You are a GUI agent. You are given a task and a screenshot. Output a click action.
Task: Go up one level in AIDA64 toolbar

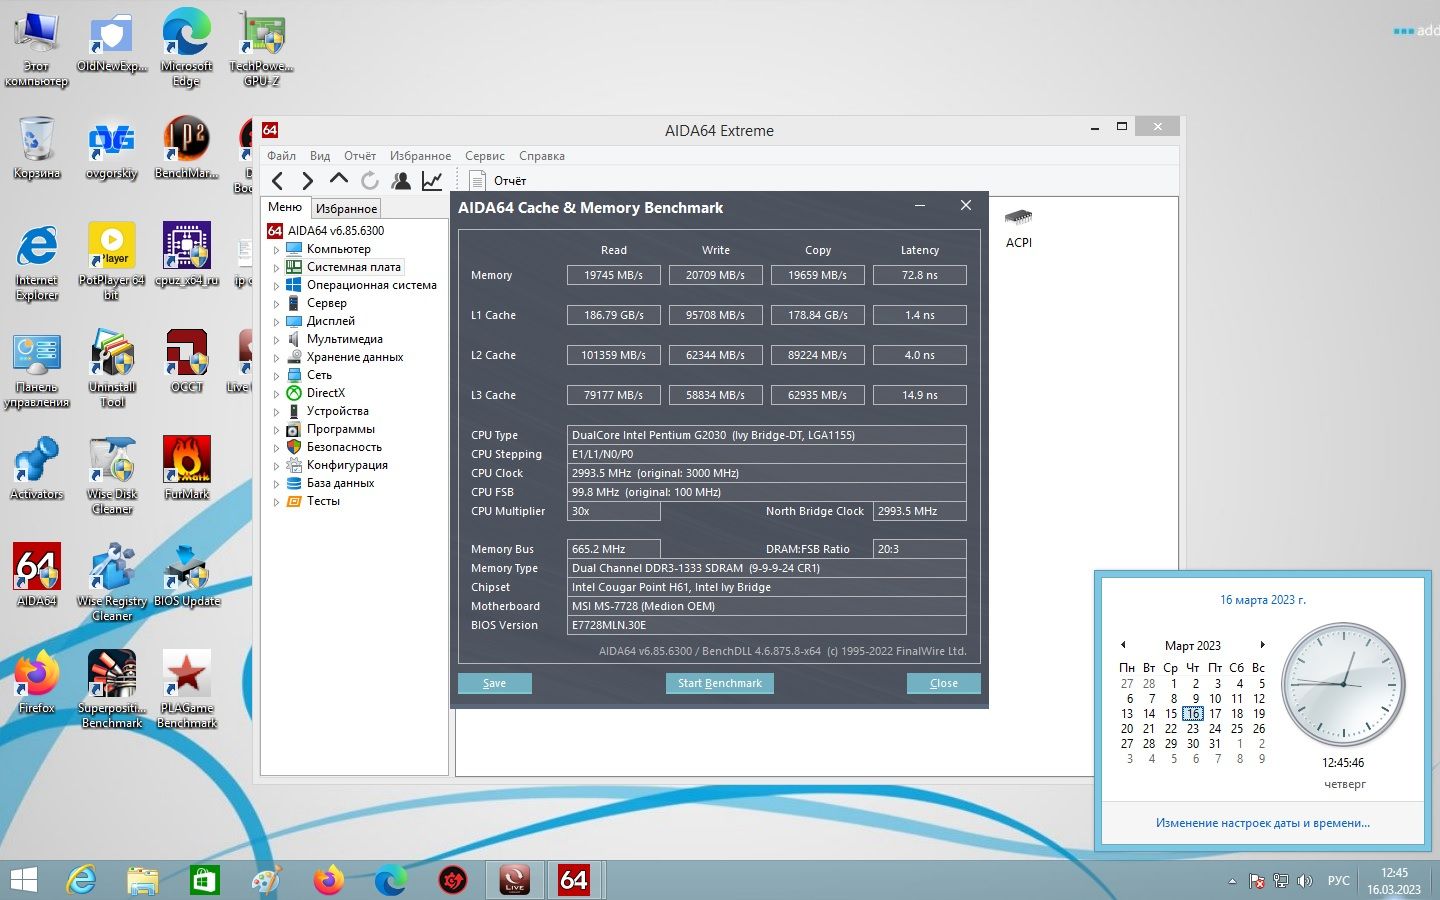click(x=339, y=180)
